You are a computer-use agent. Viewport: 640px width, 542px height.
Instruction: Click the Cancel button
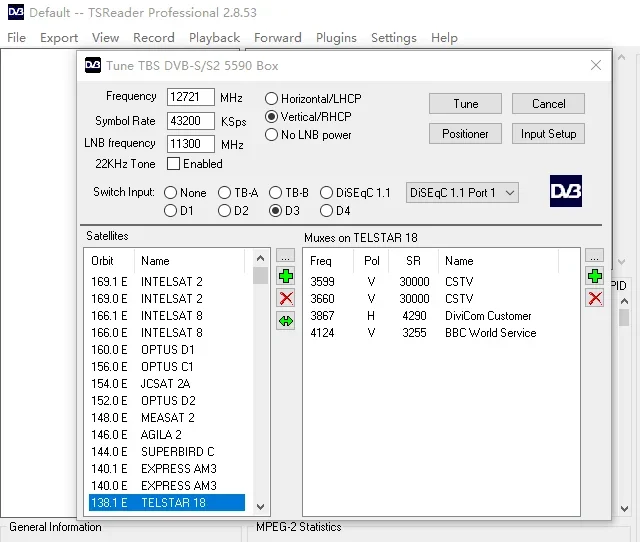point(548,104)
